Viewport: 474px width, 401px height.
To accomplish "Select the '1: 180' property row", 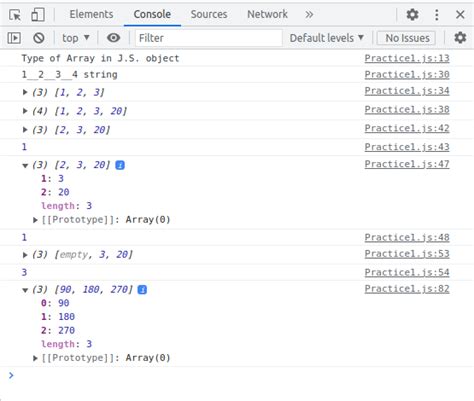I will 58,317.
